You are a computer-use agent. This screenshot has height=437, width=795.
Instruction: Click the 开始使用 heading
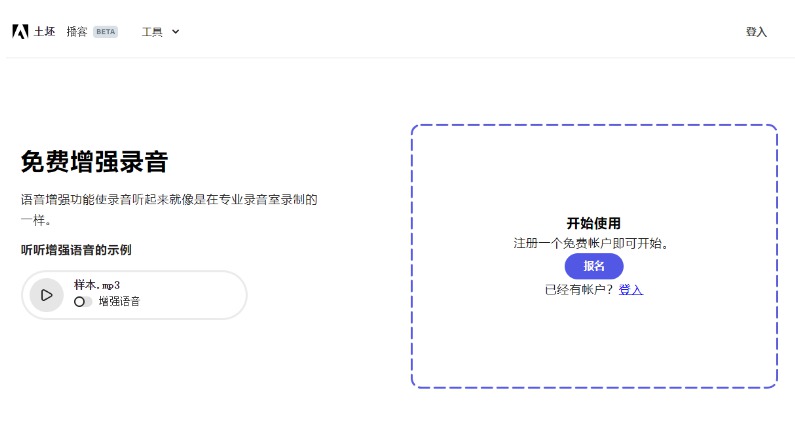[x=594, y=223]
